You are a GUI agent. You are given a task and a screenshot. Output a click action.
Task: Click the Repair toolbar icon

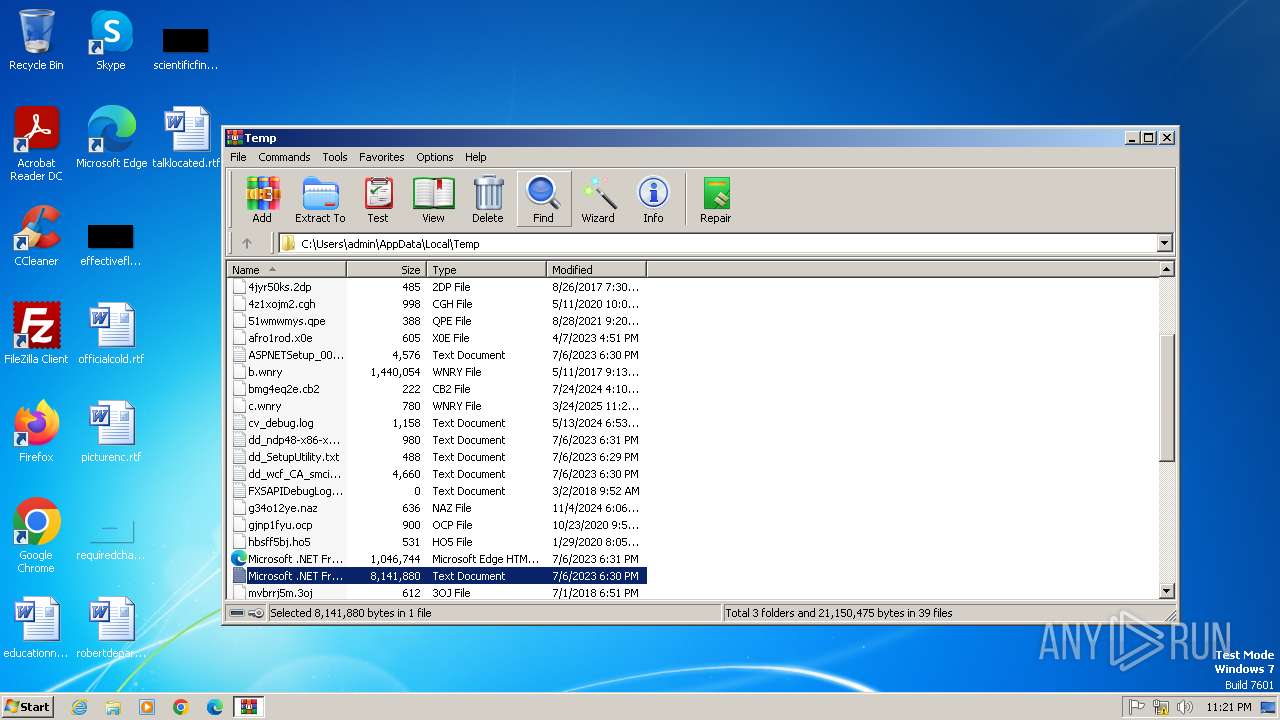pyautogui.click(x=716, y=199)
